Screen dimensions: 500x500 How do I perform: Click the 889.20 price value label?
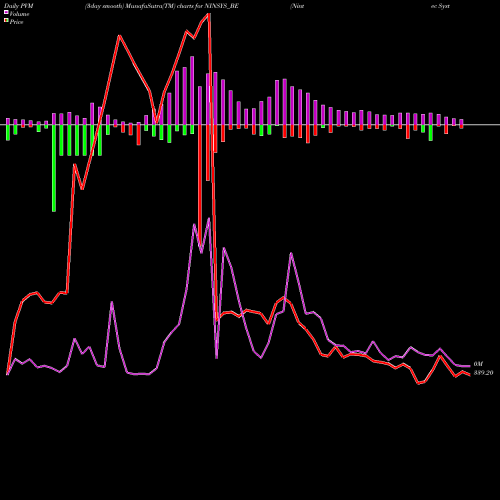click(483, 373)
